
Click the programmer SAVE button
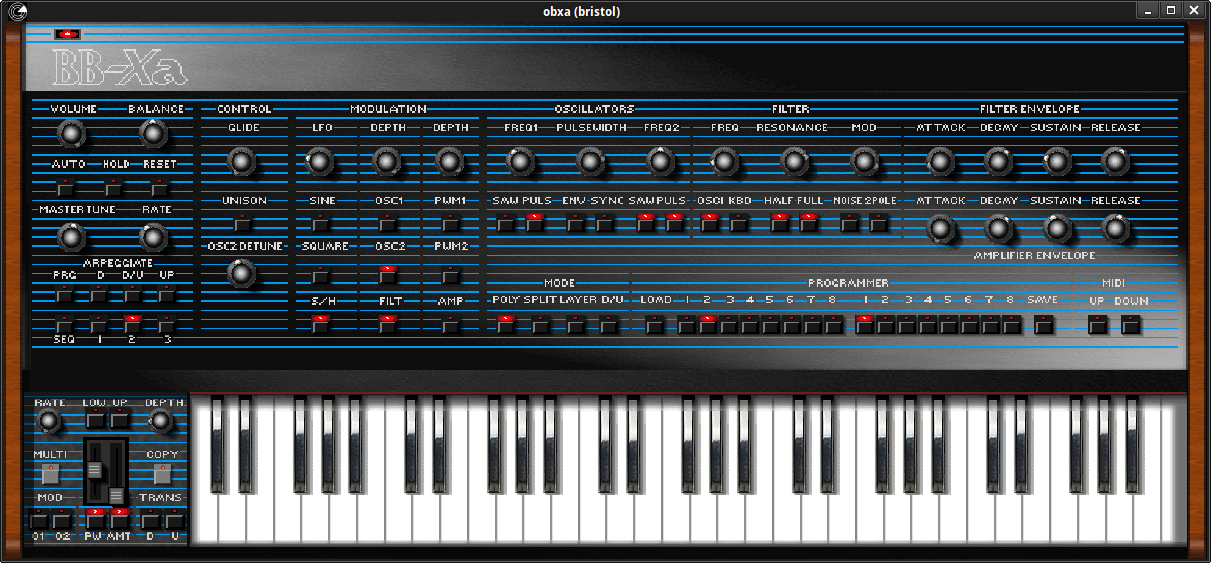[x=1044, y=324]
